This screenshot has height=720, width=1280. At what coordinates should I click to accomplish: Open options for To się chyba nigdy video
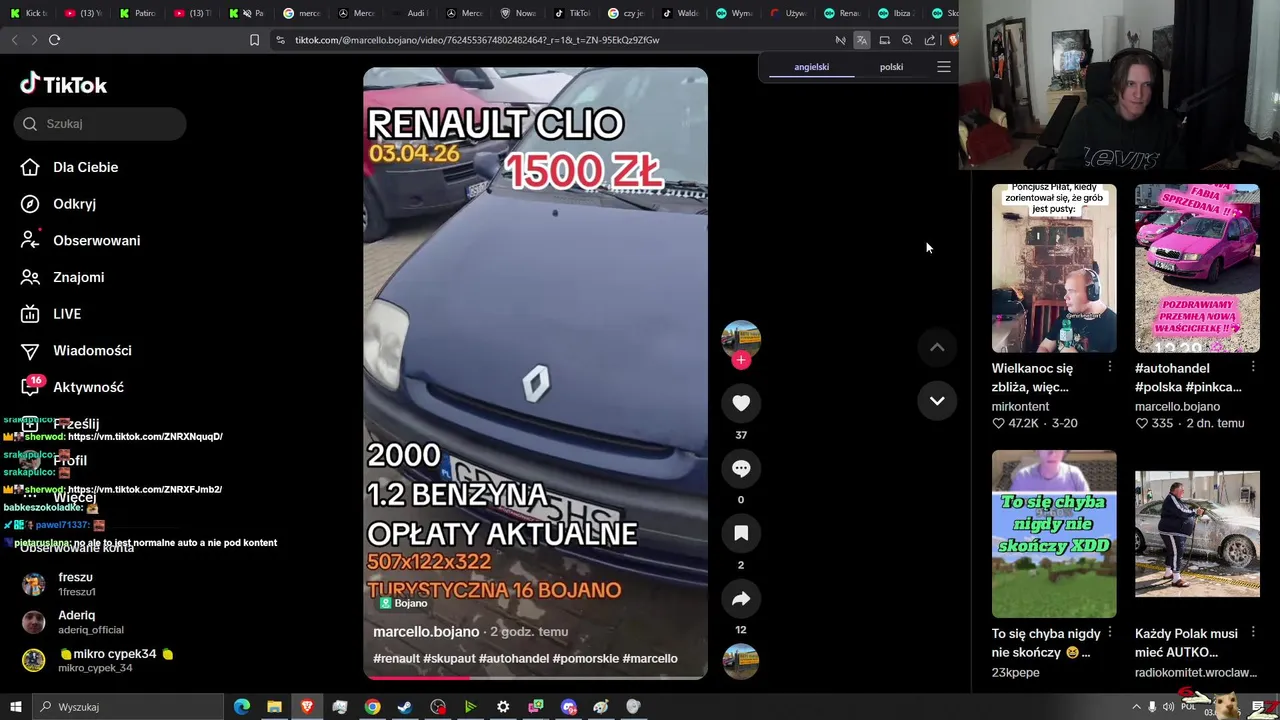coord(1110,633)
